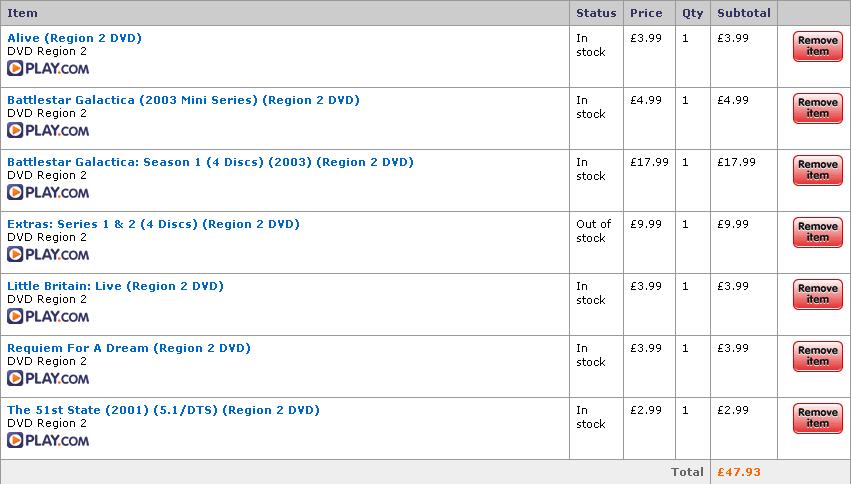The image size is (851, 484).
Task: Remove Alive from the basket
Action: [x=817, y=46]
